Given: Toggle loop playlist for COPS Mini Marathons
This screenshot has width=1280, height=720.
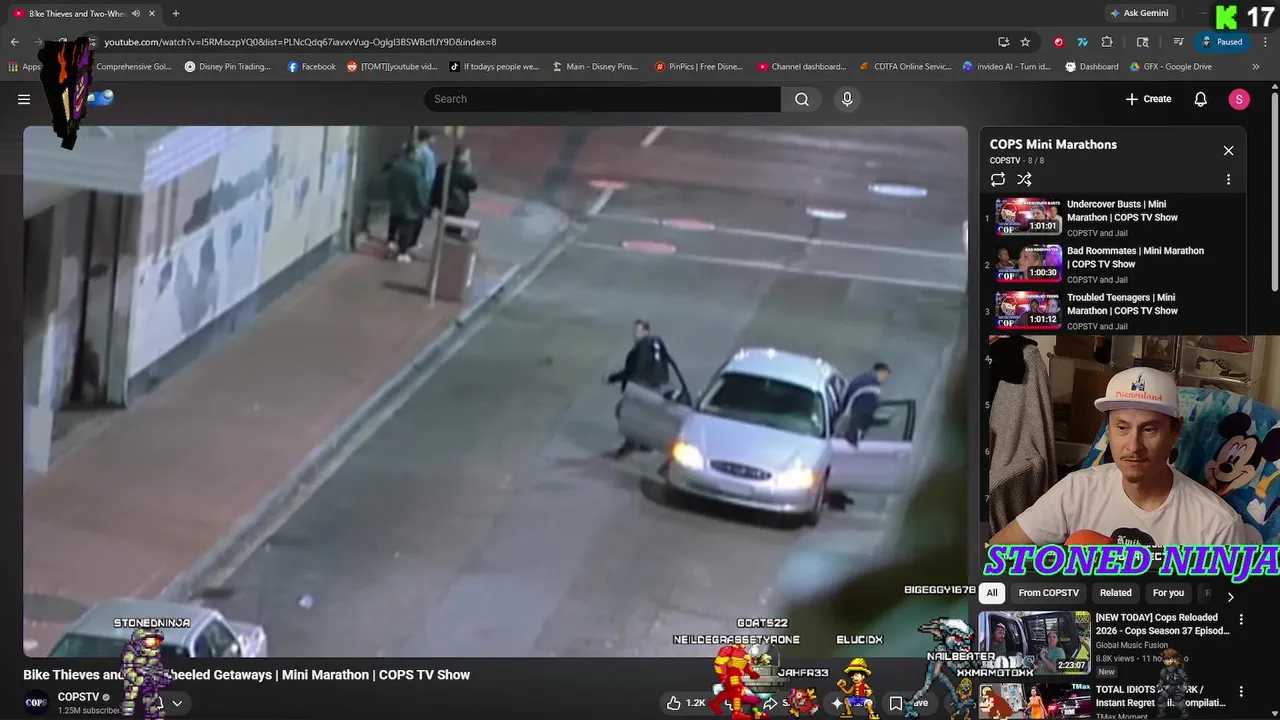Looking at the screenshot, I should [998, 180].
